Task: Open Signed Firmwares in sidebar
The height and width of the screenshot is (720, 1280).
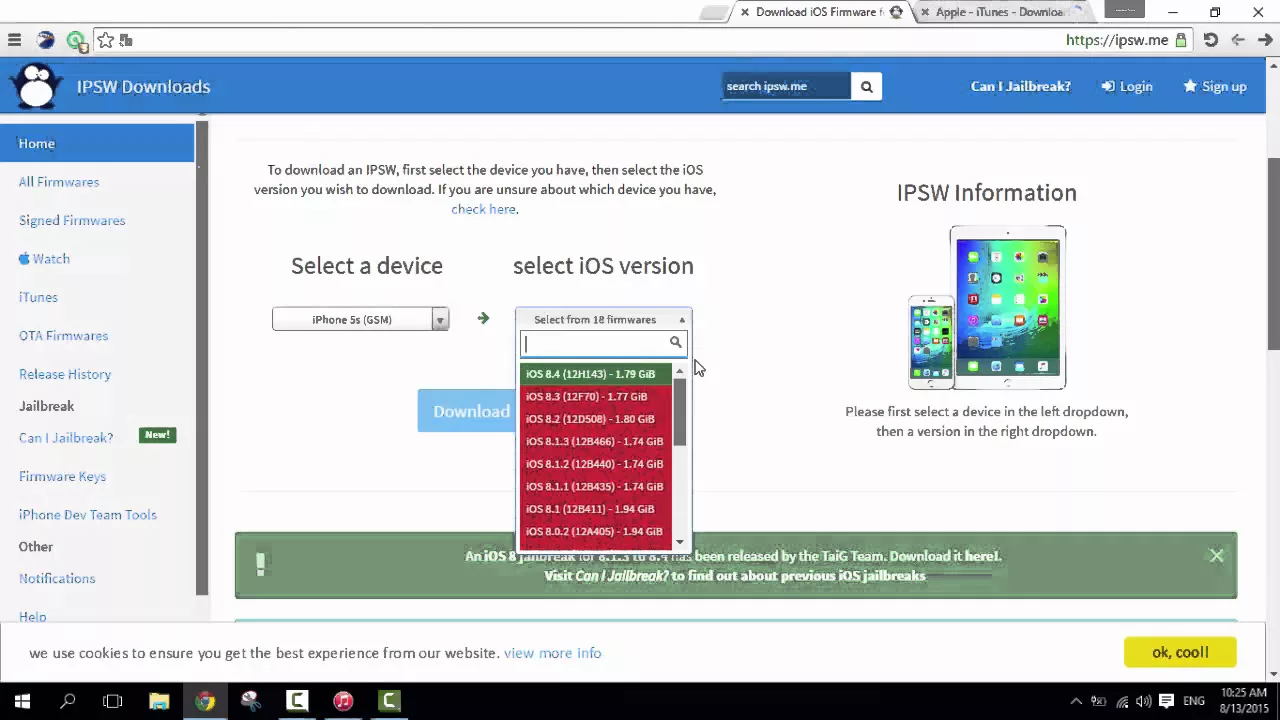Action: [x=72, y=220]
